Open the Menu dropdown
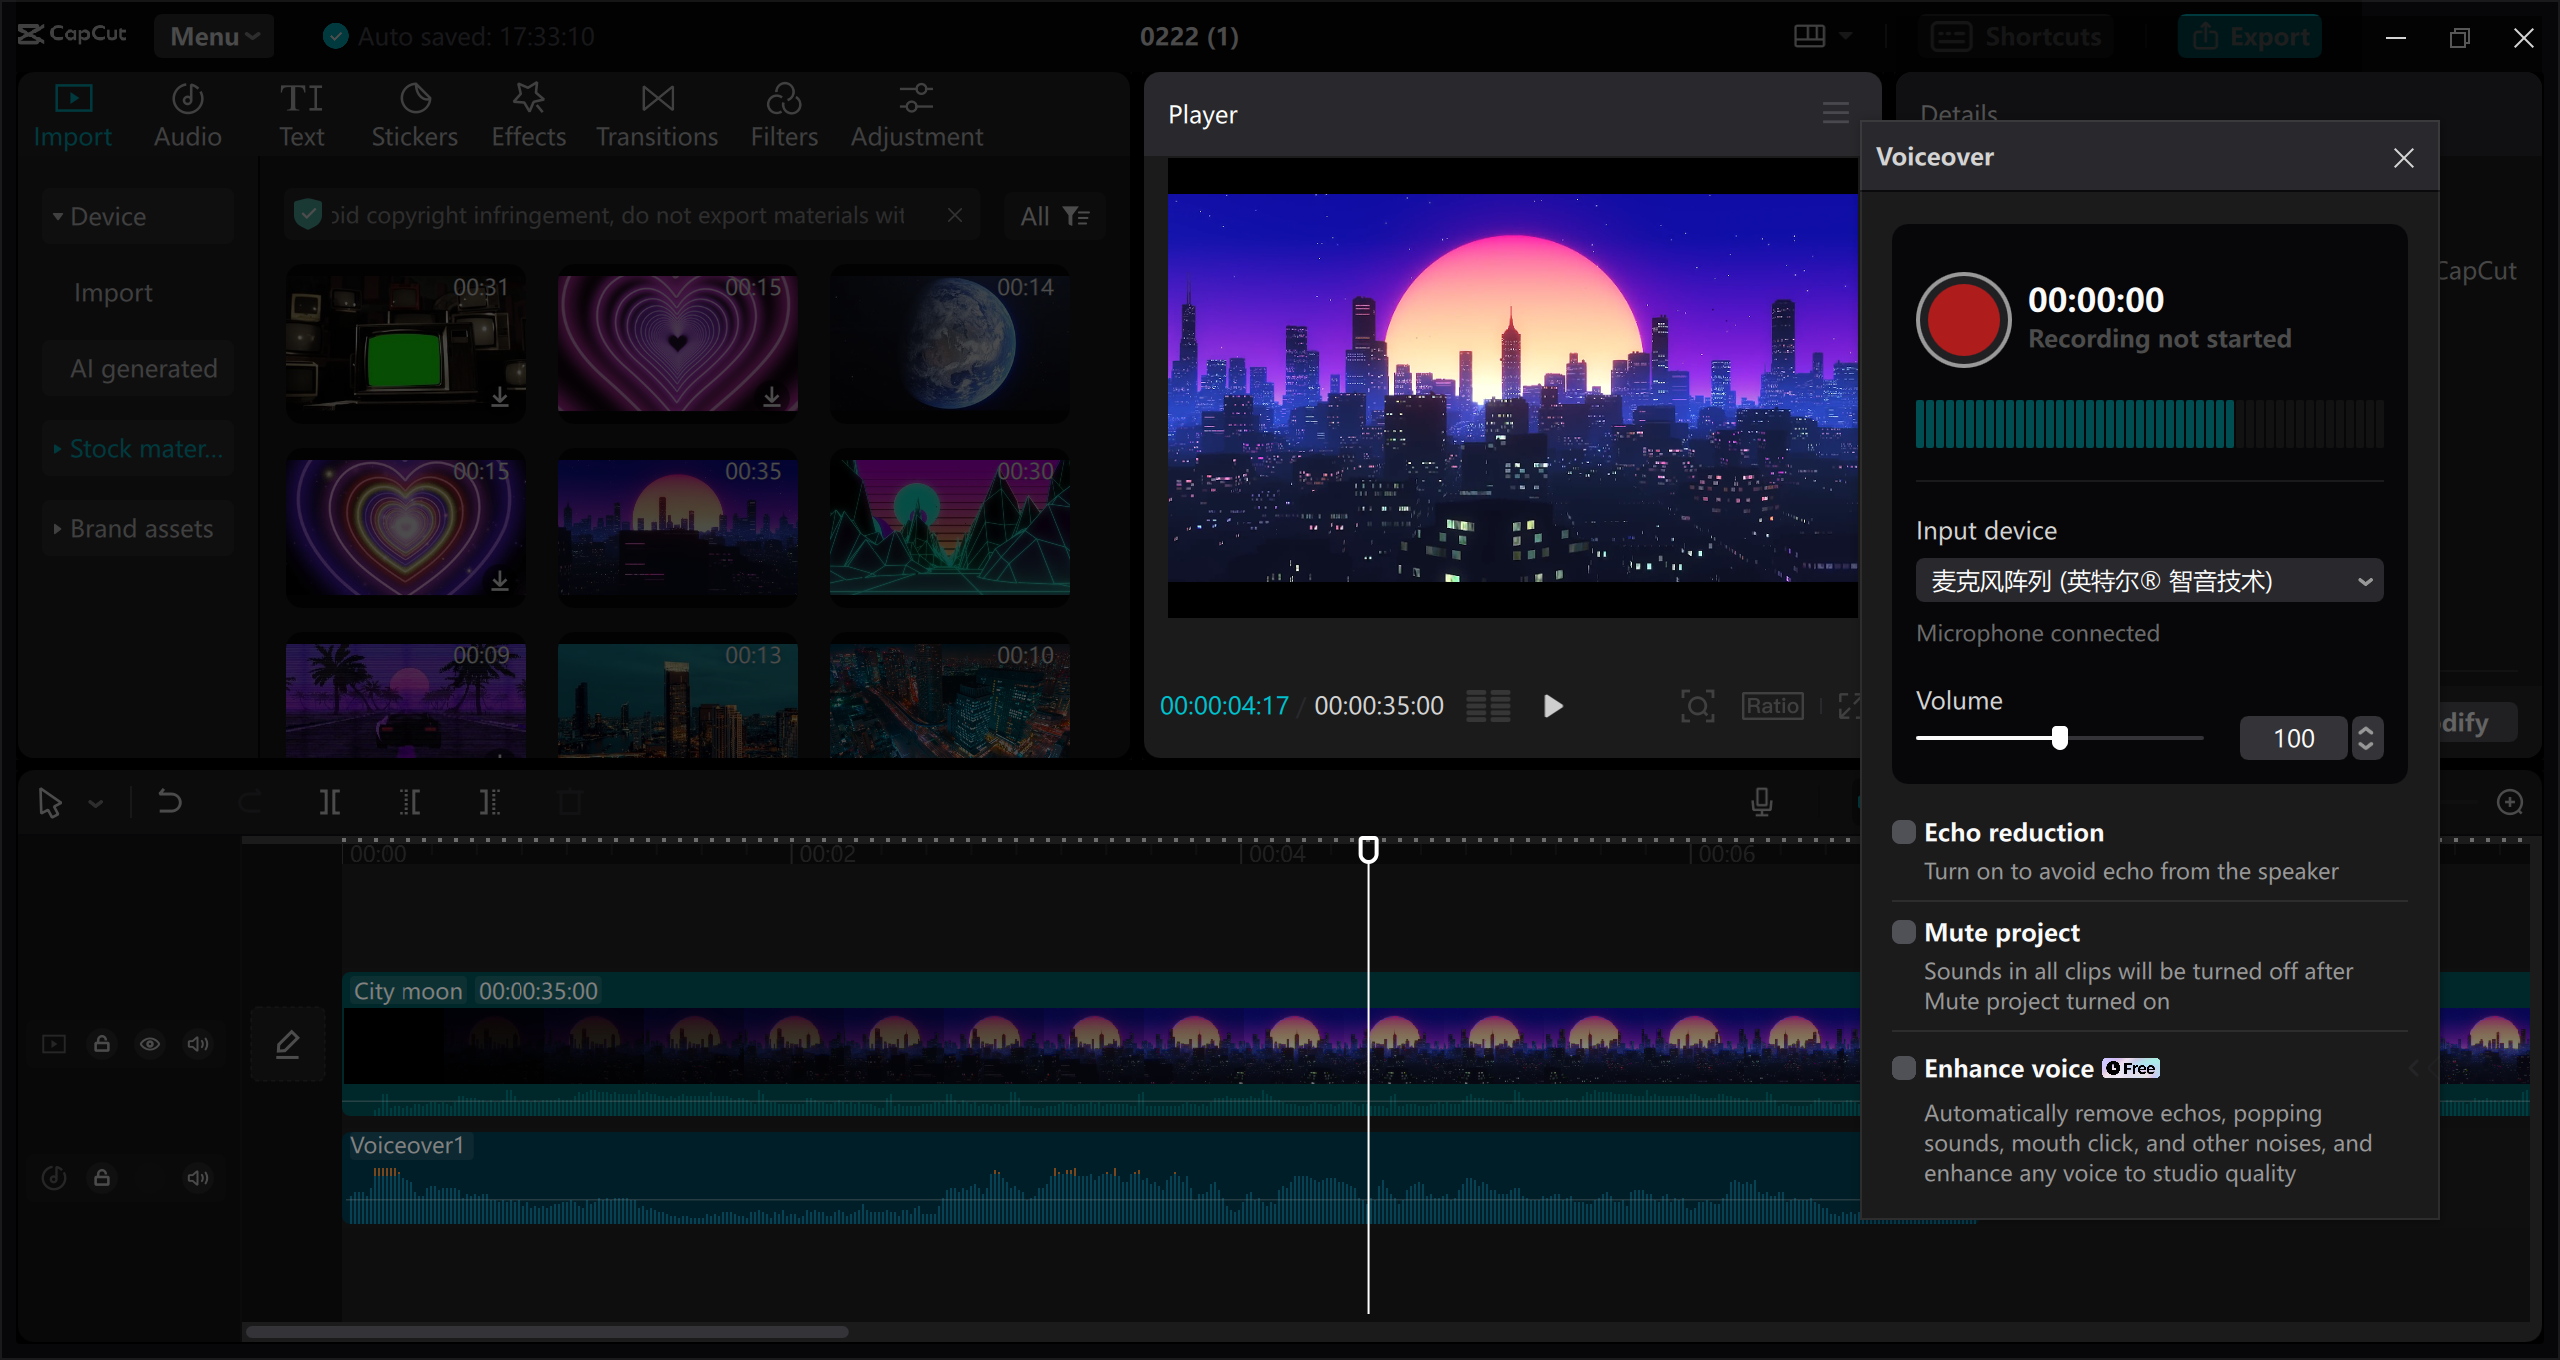 [x=213, y=37]
